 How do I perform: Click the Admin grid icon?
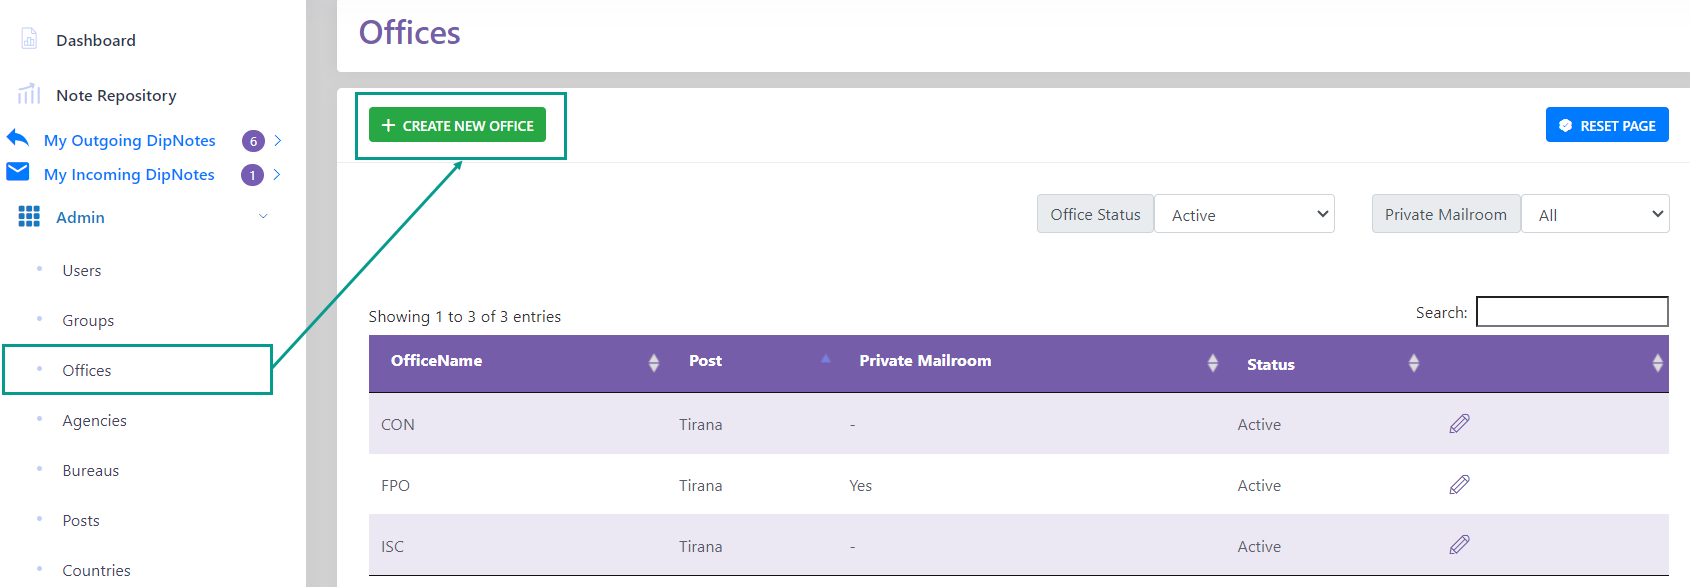[29, 216]
